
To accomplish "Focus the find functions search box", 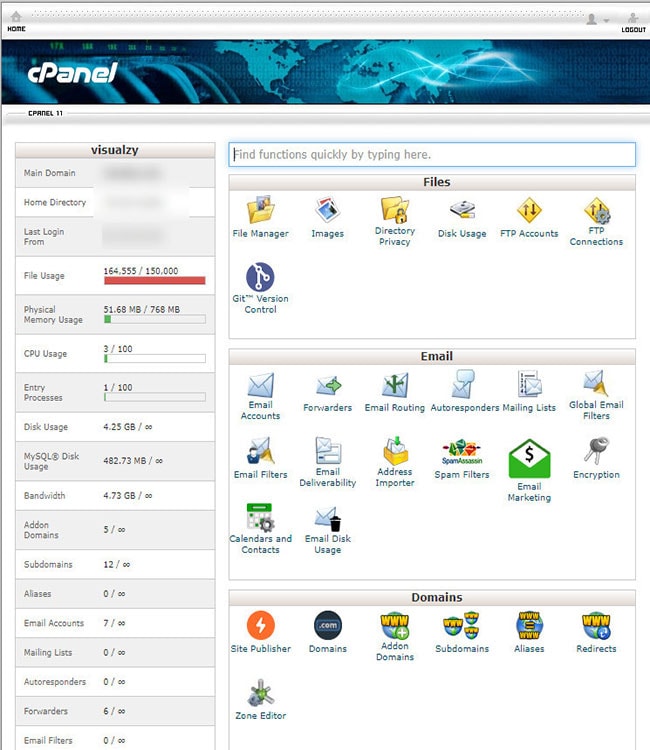I will 432,154.
